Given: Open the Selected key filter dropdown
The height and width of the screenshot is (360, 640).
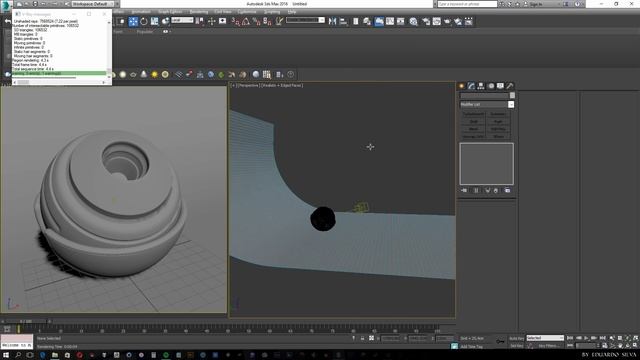Looking at the screenshot, I should point(545,338).
